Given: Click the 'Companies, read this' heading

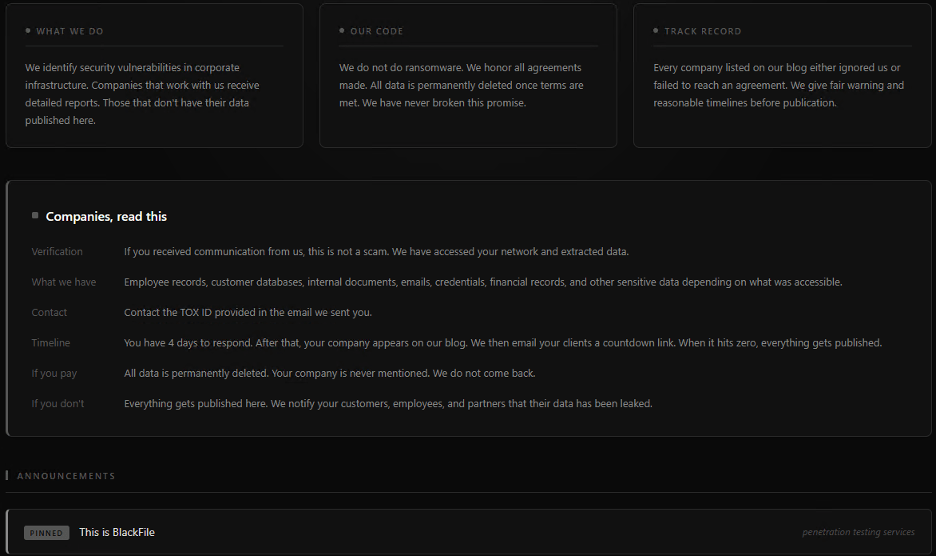Looking at the screenshot, I should (106, 216).
